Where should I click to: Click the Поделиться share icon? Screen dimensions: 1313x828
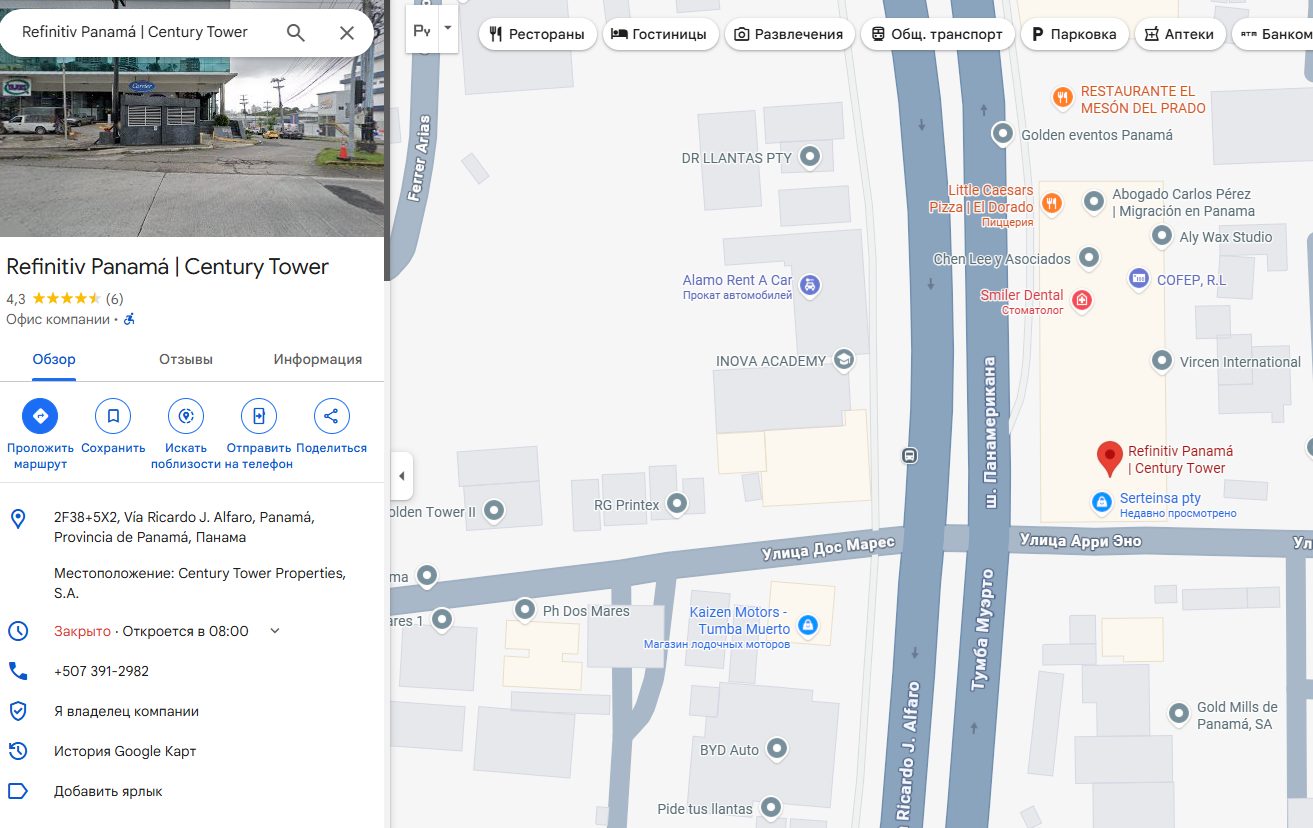(x=332, y=416)
